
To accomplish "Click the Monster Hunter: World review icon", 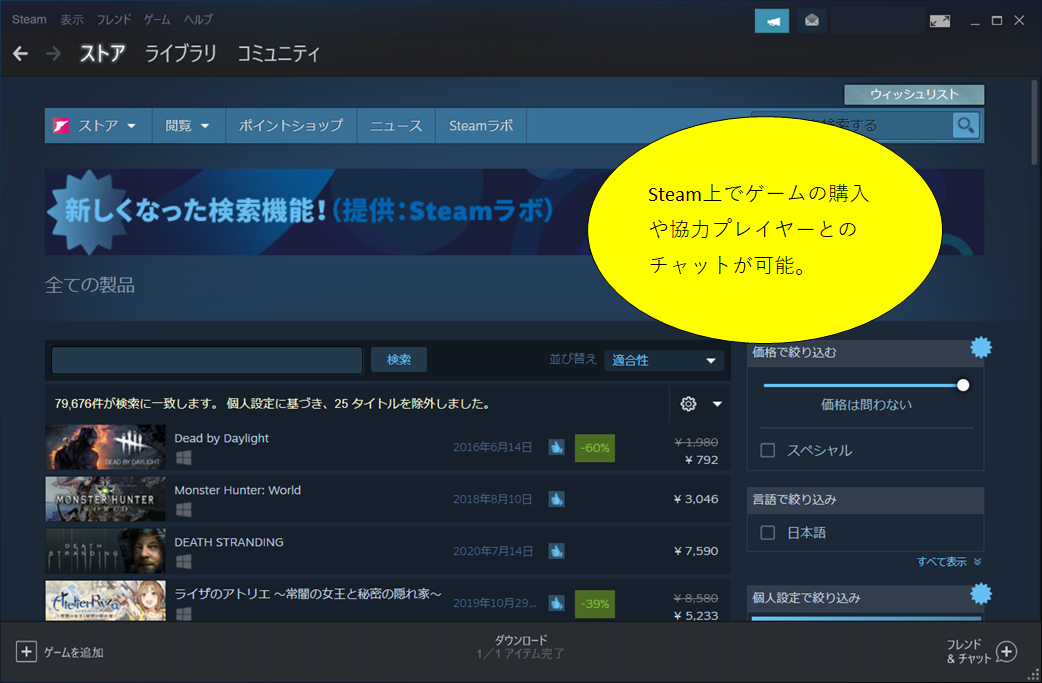I will click(x=556, y=499).
